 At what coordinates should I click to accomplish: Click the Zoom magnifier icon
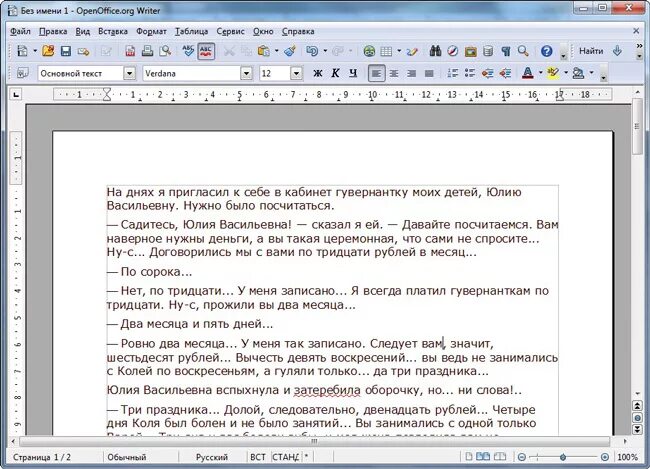523,51
